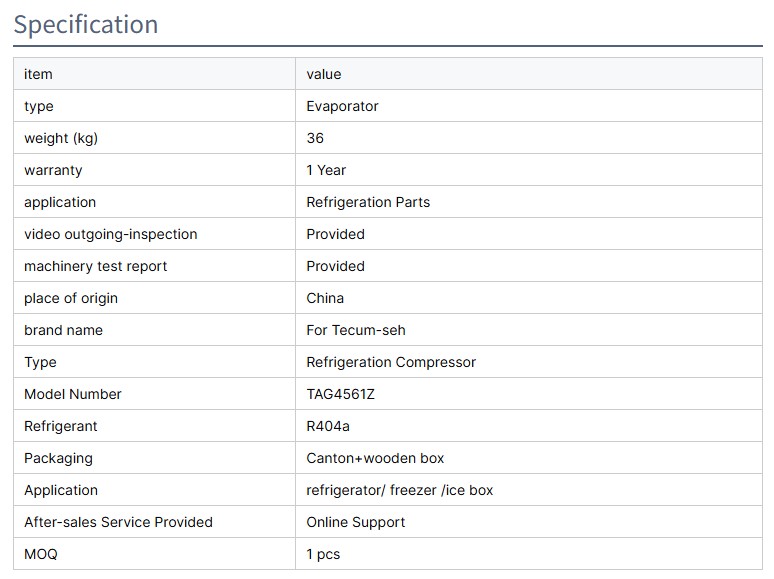
Task: Click the R404a refrigerant value
Action: [326, 426]
